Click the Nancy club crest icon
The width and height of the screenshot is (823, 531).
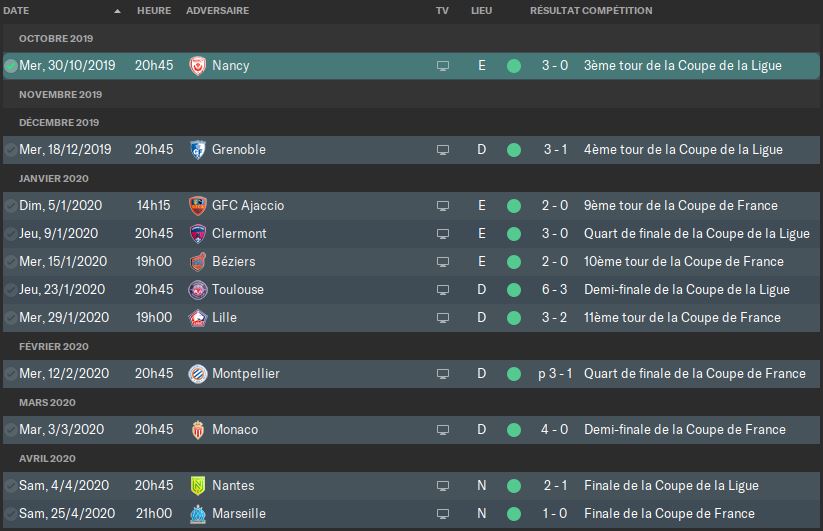[x=197, y=66]
